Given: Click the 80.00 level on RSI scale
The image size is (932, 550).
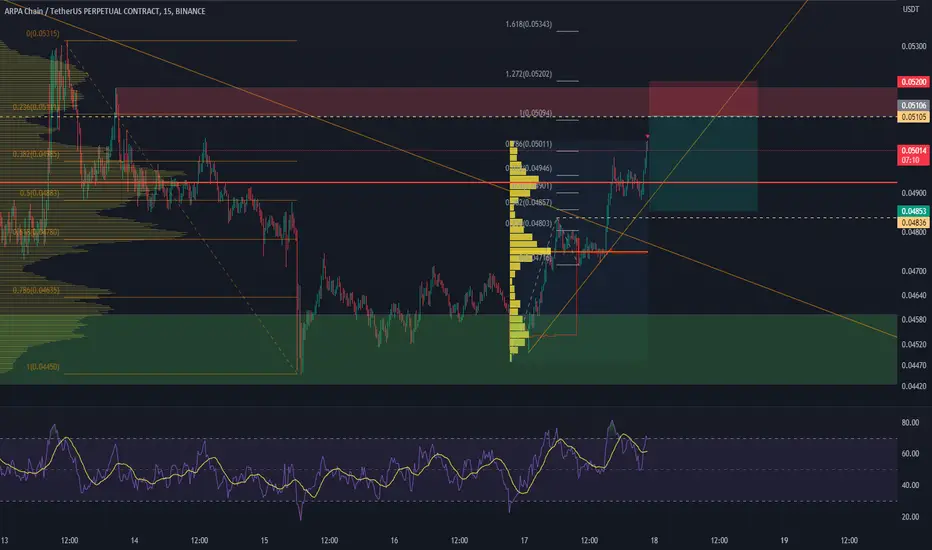Looking at the screenshot, I should pos(911,423).
